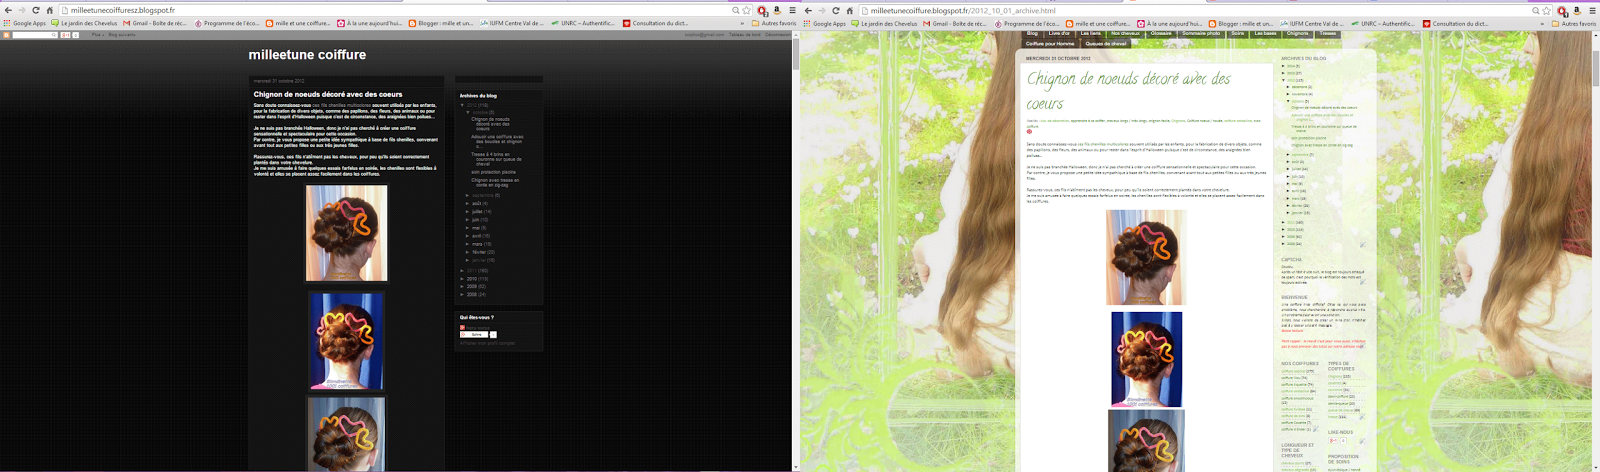Click Déconnexion in the dark blog navbar

pyautogui.click(x=777, y=35)
